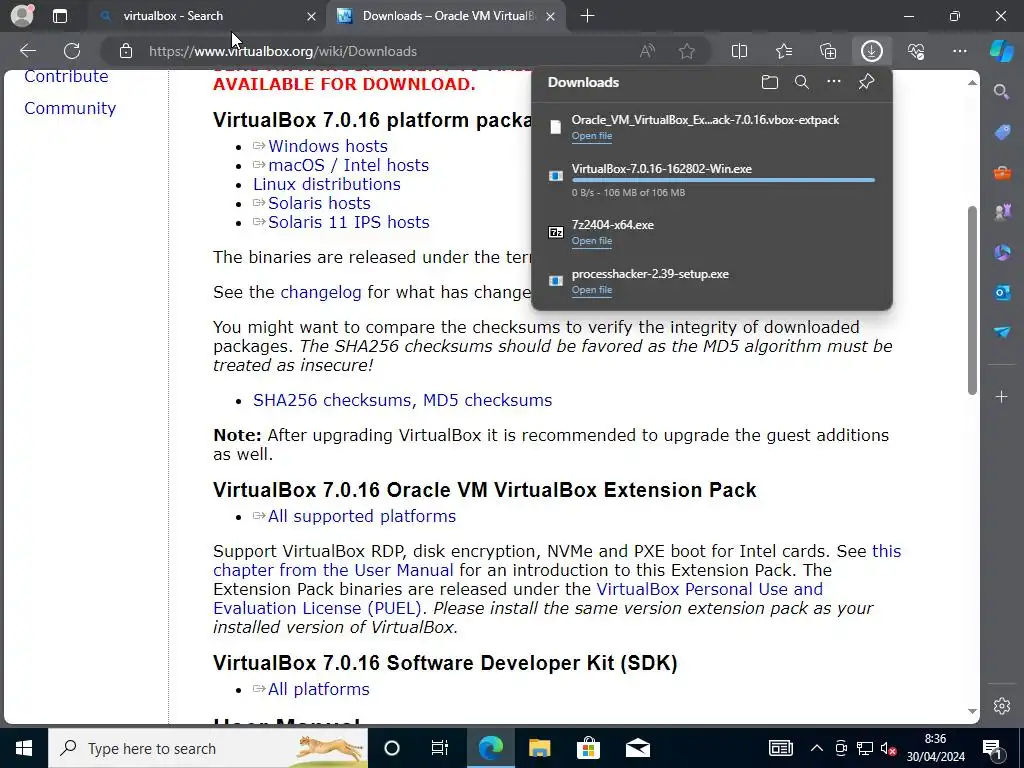Viewport: 1024px width, 768px height.
Task: Click the browser profile avatar
Action: pos(22,16)
